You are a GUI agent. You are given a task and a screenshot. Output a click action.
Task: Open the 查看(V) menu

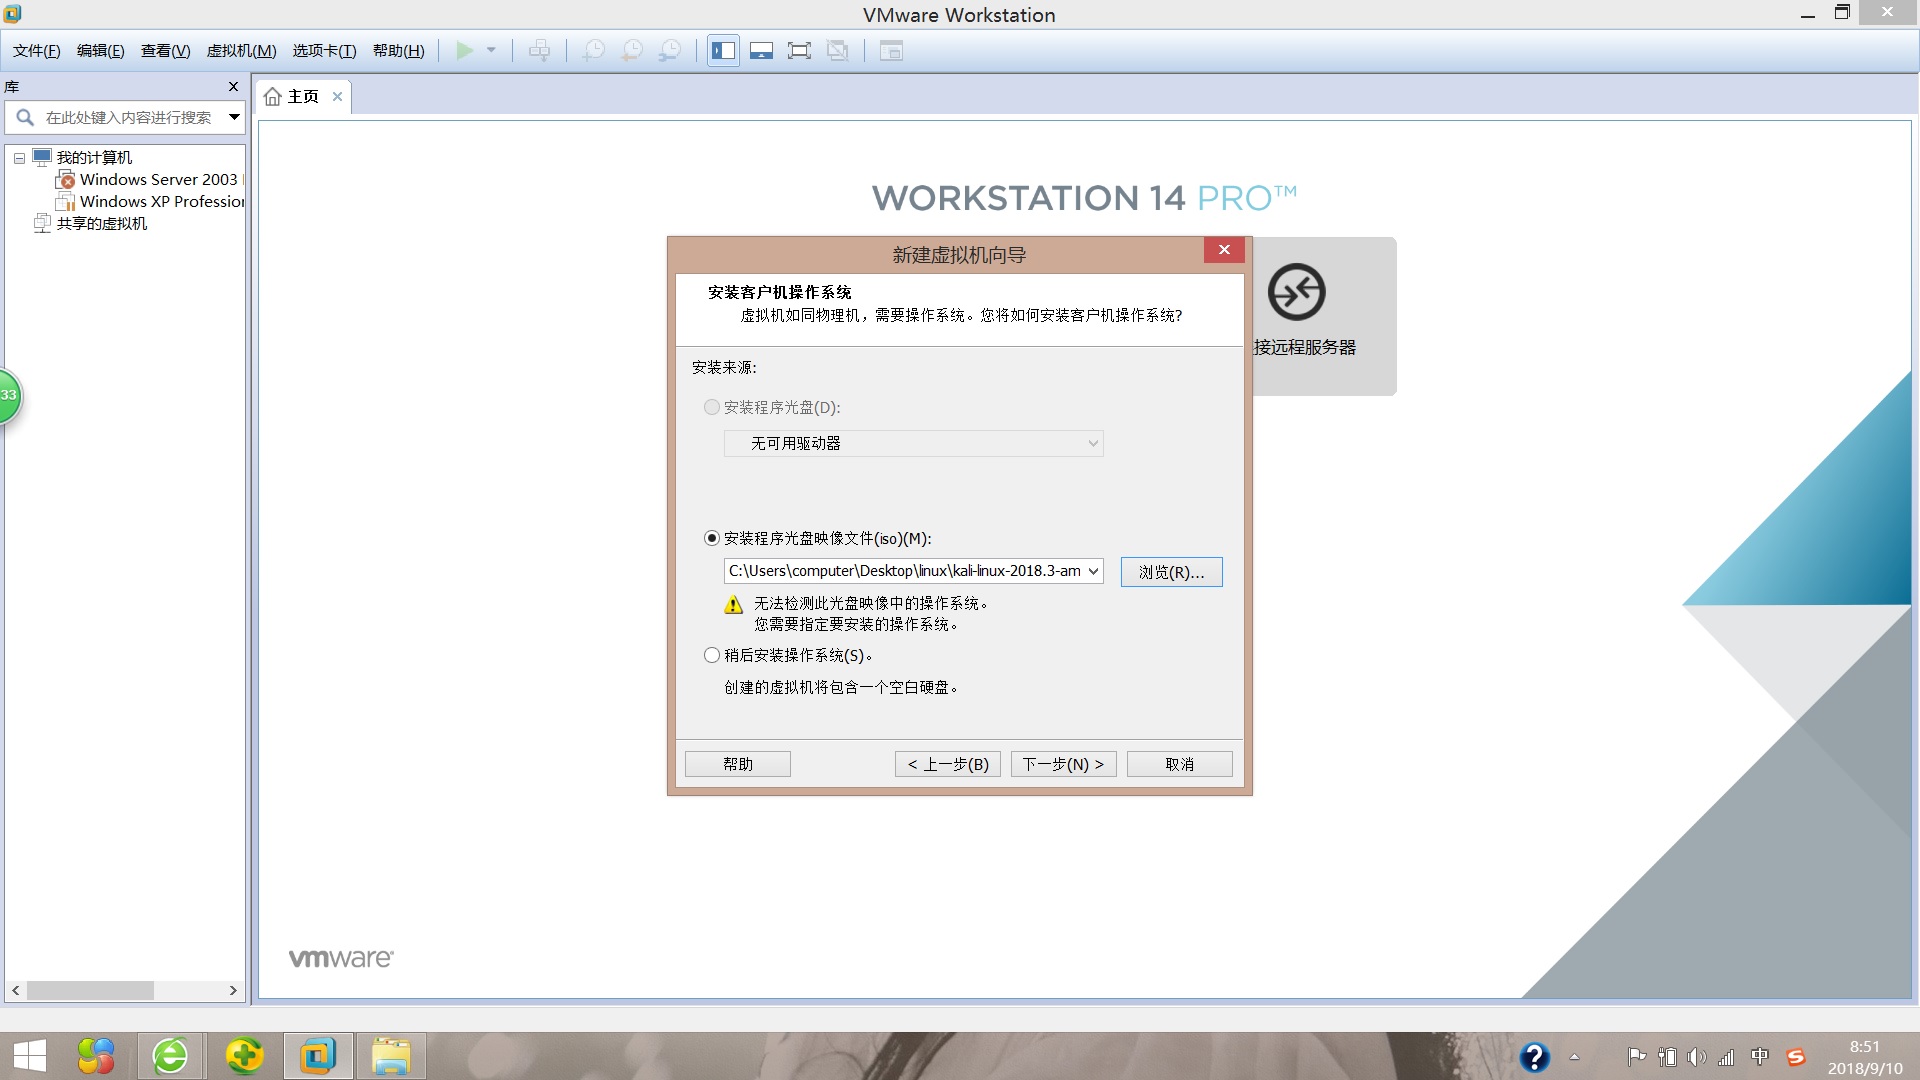(166, 51)
